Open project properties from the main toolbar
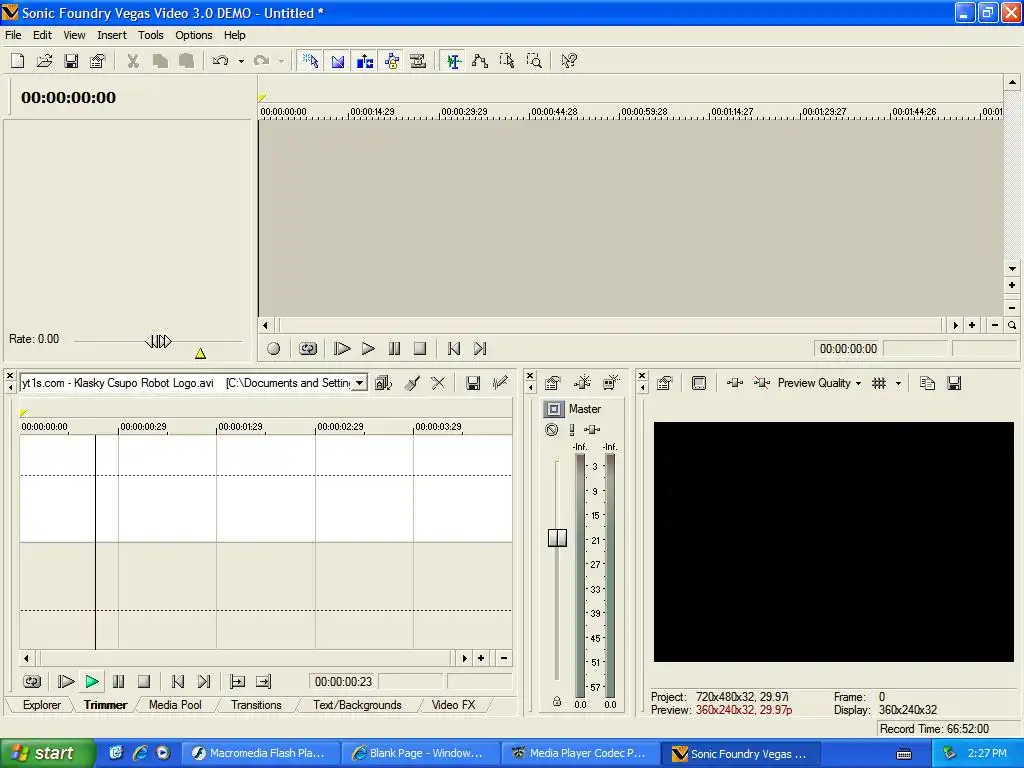Screen dimensions: 1024x768 (98, 61)
